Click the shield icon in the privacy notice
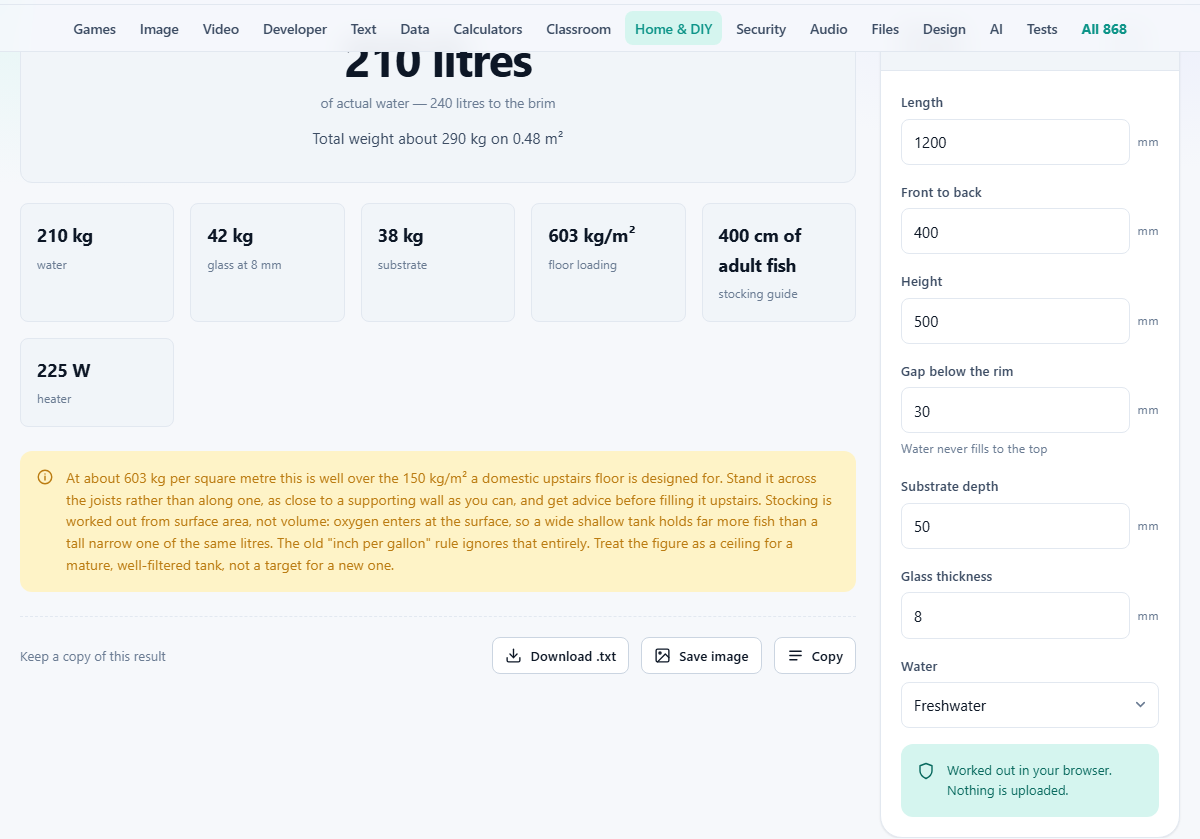Image resolution: width=1200 pixels, height=839 pixels. (x=926, y=771)
